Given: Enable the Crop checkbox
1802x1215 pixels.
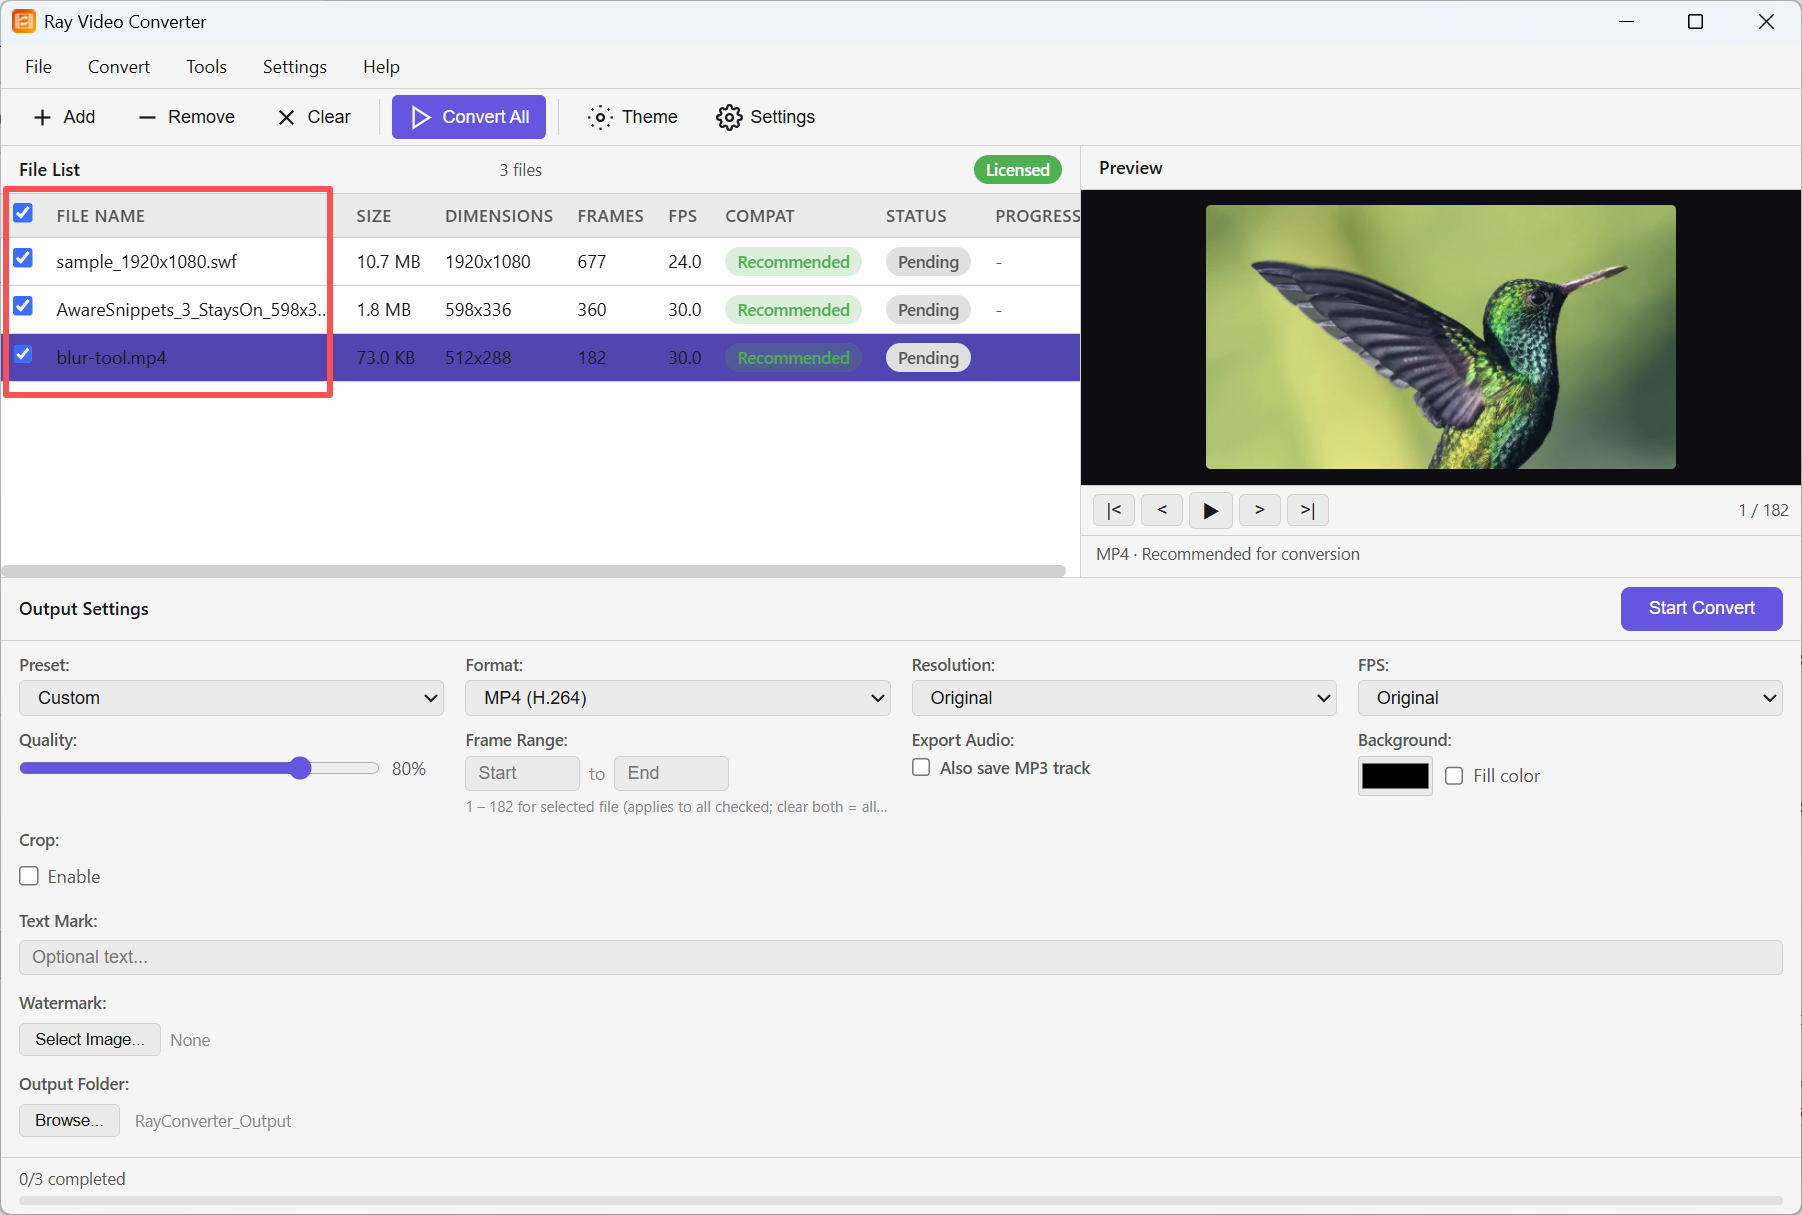Looking at the screenshot, I should [29, 876].
